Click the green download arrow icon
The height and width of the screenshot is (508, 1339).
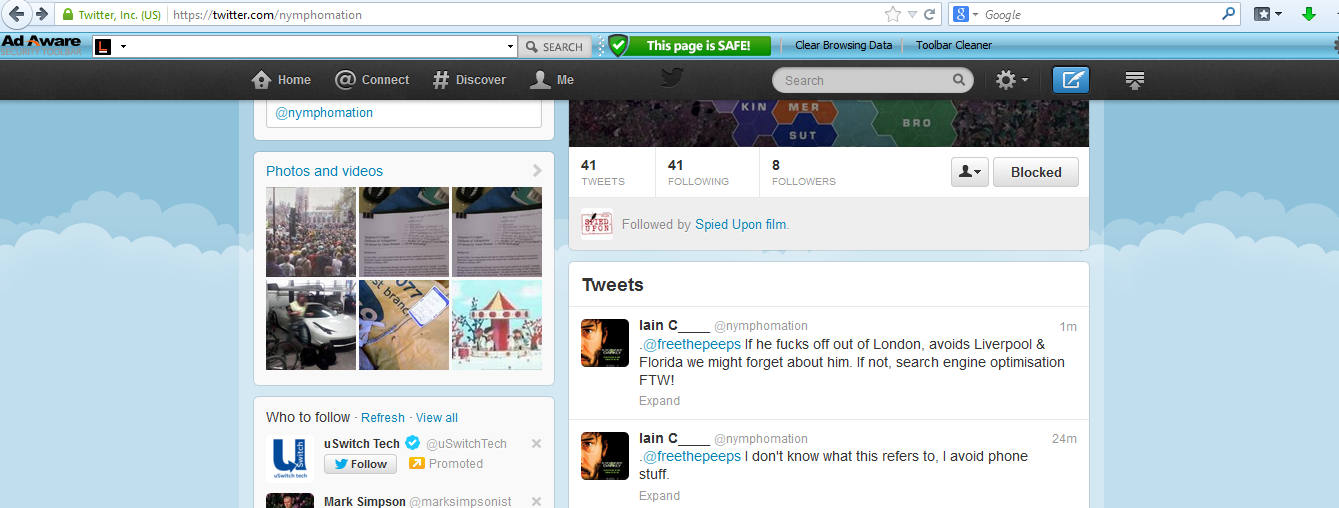(x=1308, y=14)
